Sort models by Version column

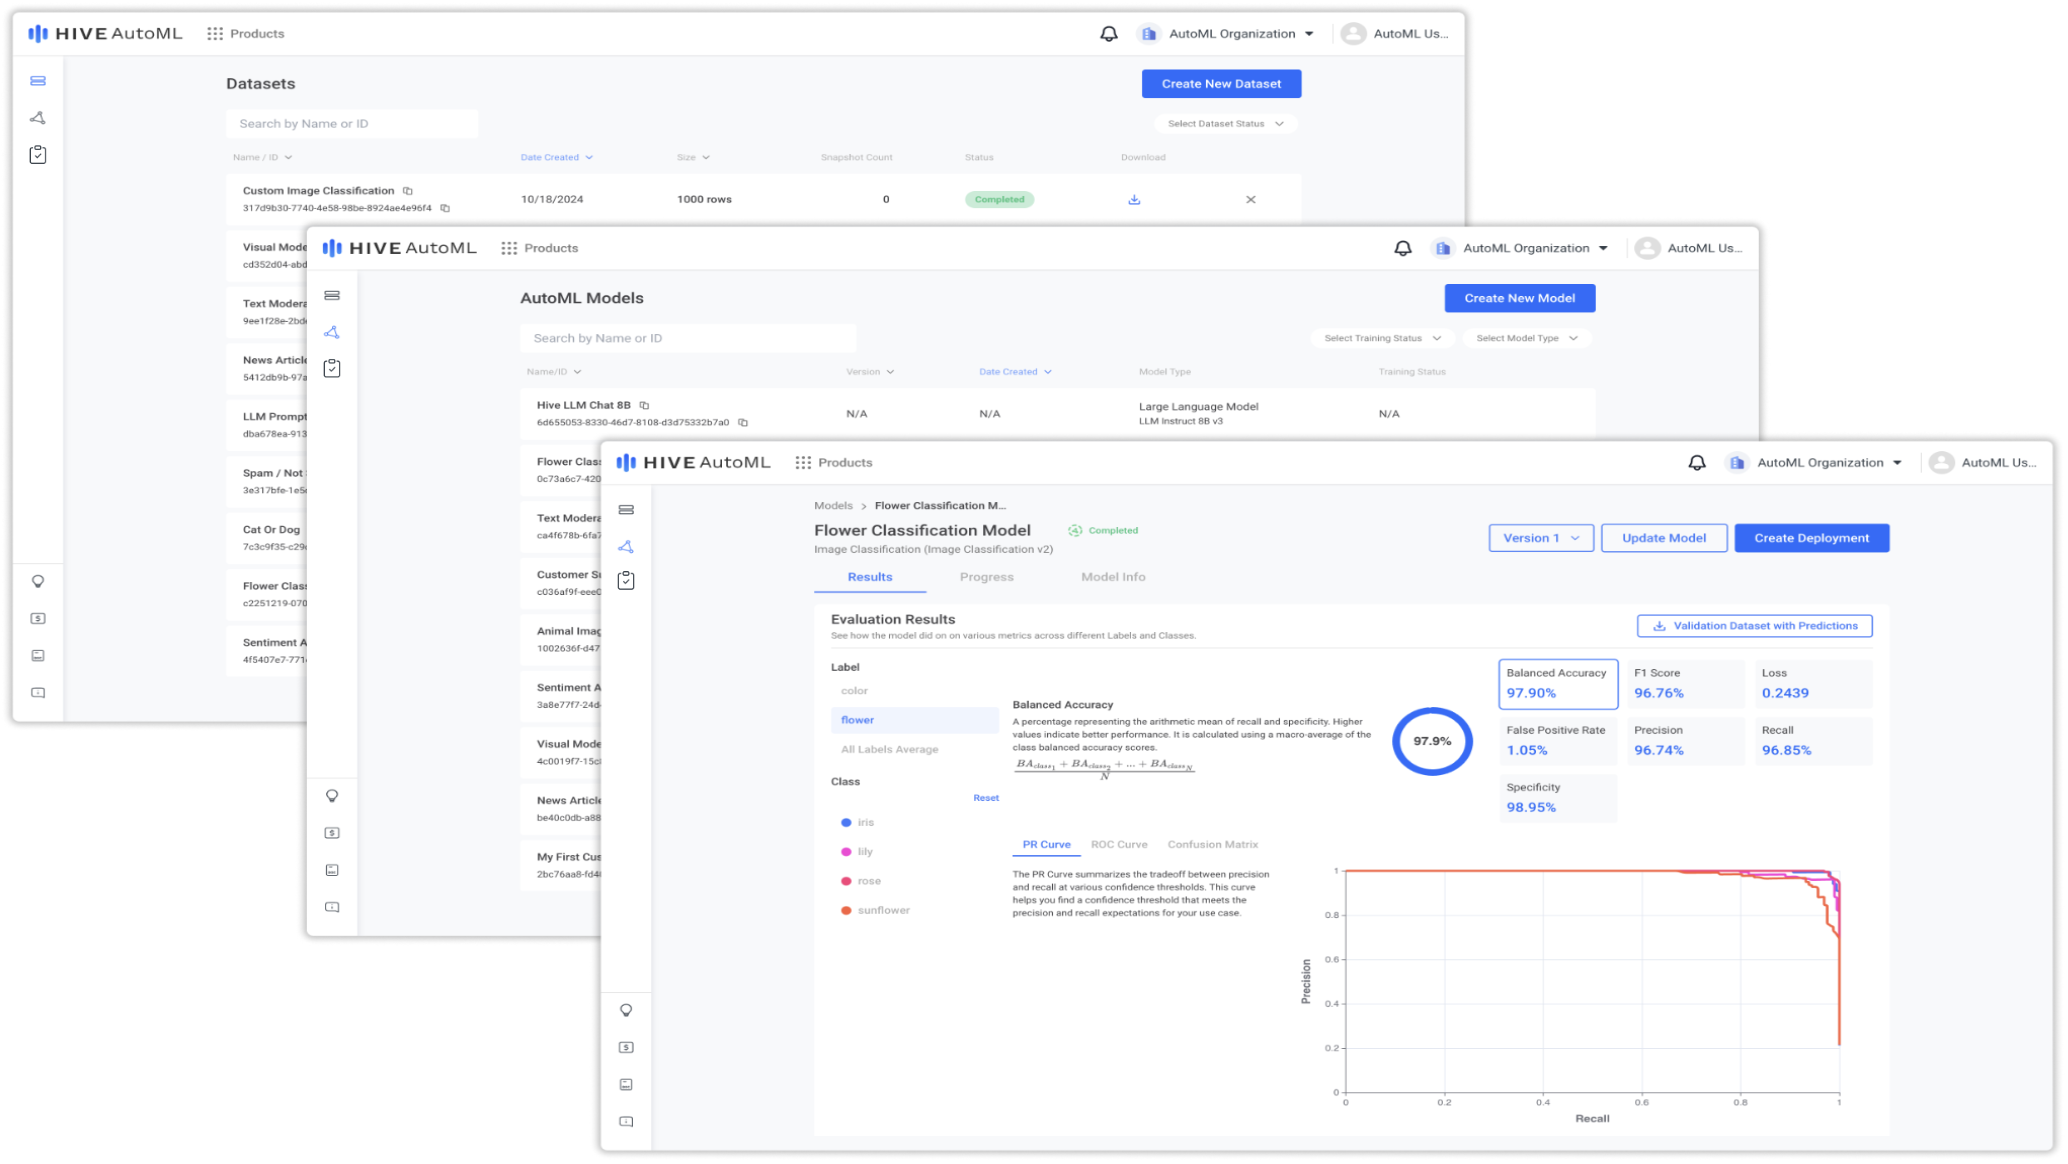tap(870, 372)
